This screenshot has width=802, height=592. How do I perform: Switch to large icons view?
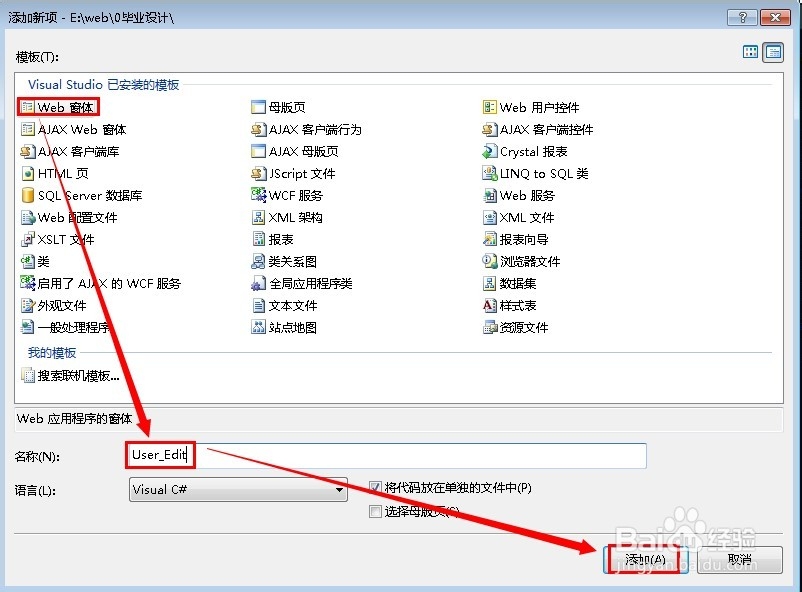(750, 52)
